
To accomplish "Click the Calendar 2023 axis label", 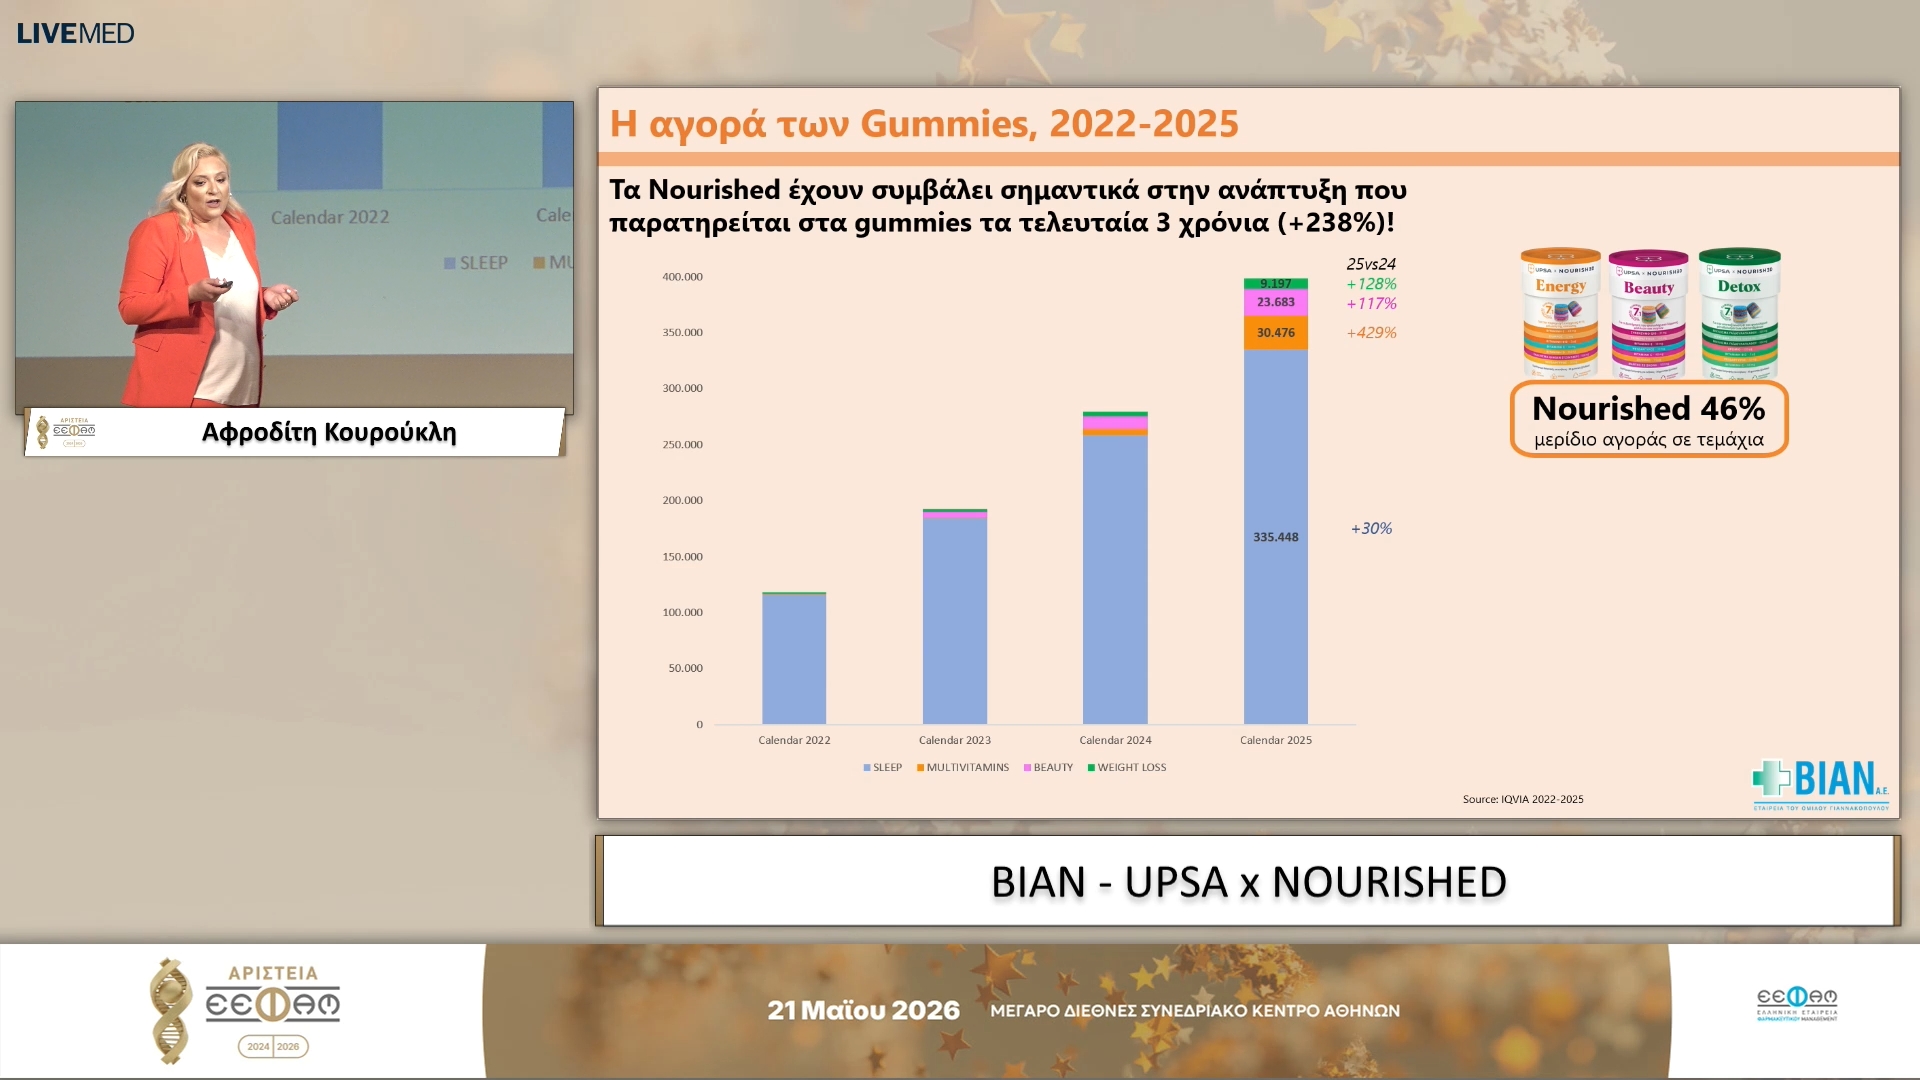I will pyautogui.click(x=955, y=741).
